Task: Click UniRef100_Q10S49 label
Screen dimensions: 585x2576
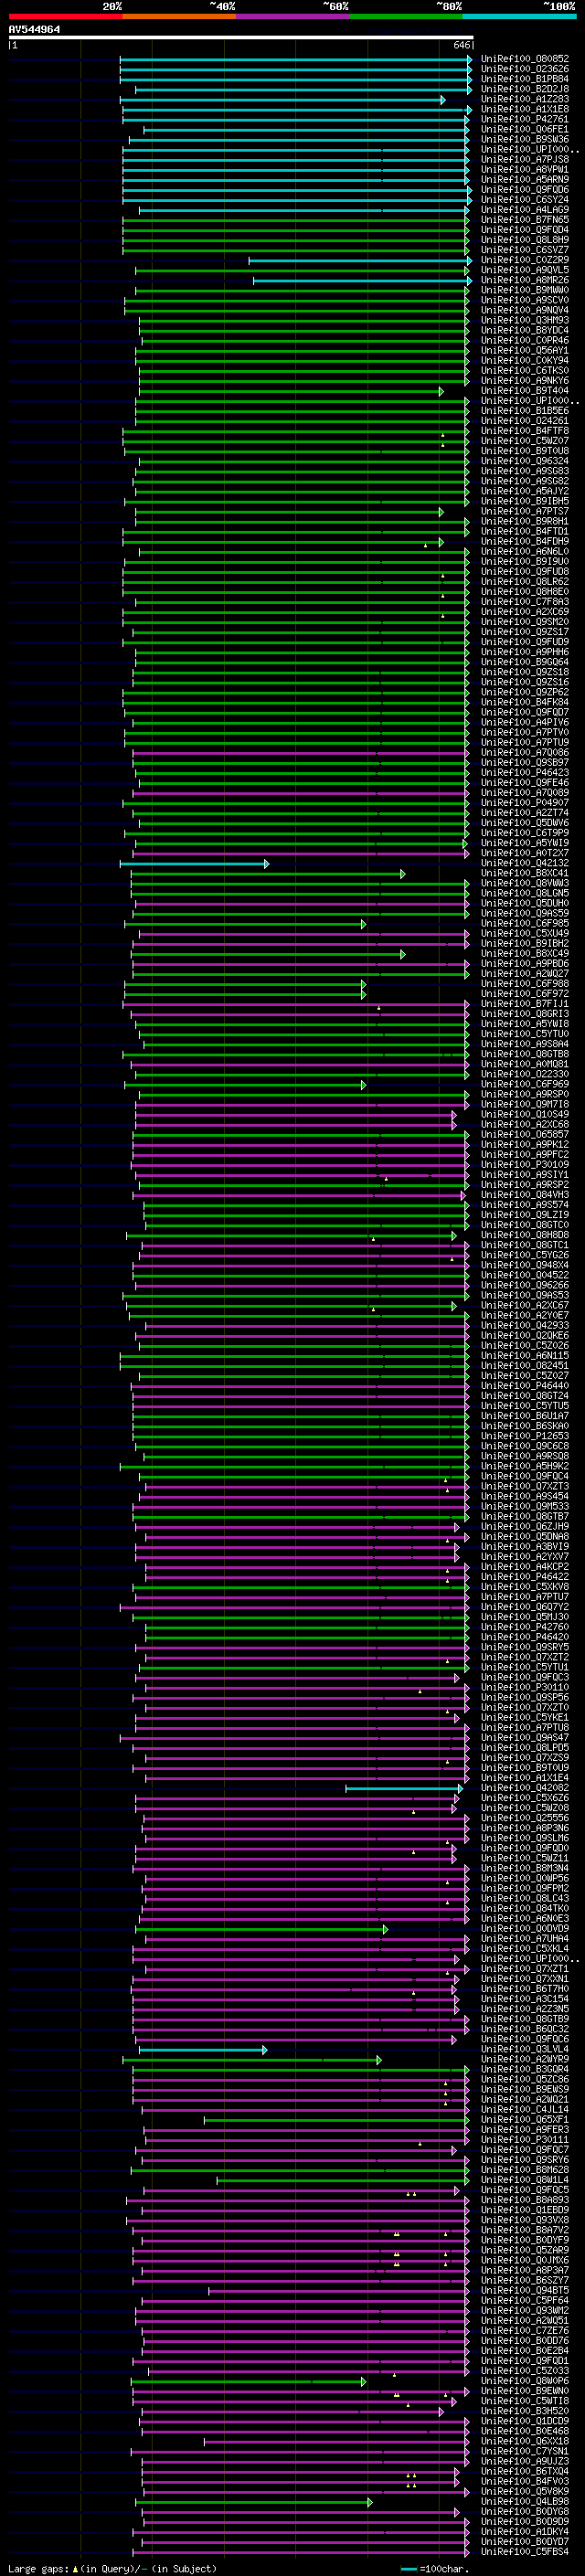Action: click(x=525, y=1114)
